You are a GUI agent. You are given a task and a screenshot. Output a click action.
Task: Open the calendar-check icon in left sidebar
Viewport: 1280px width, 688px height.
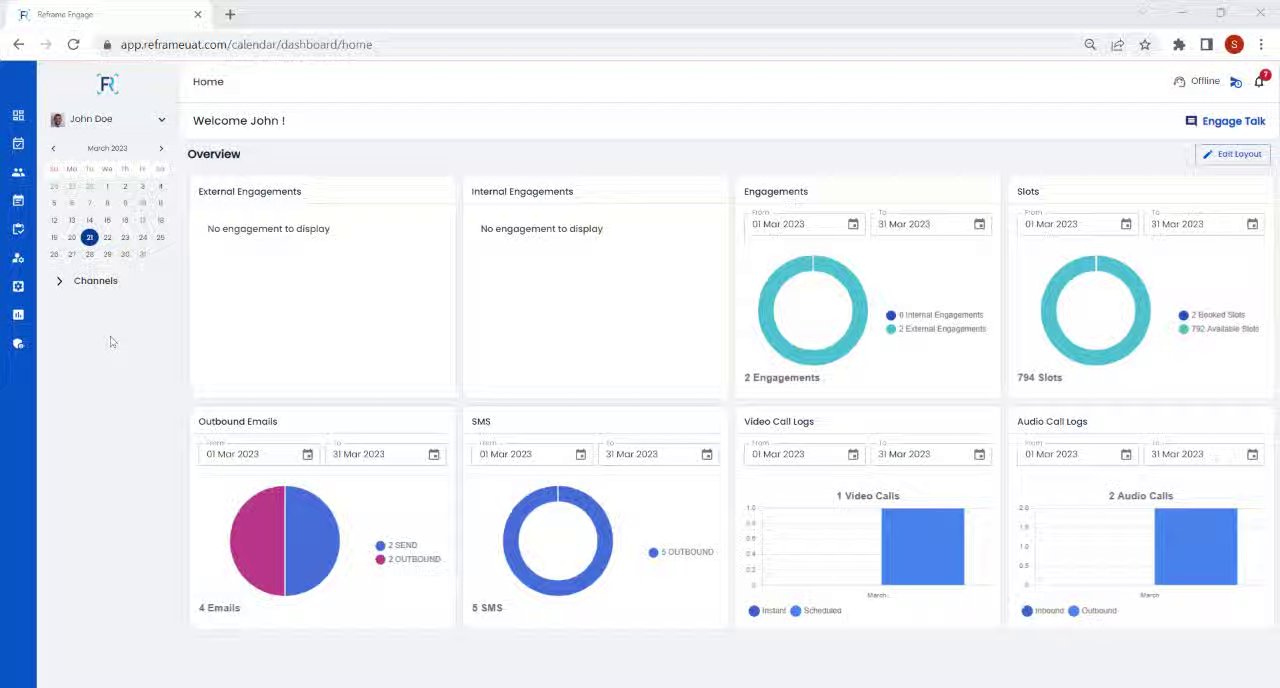[18, 144]
